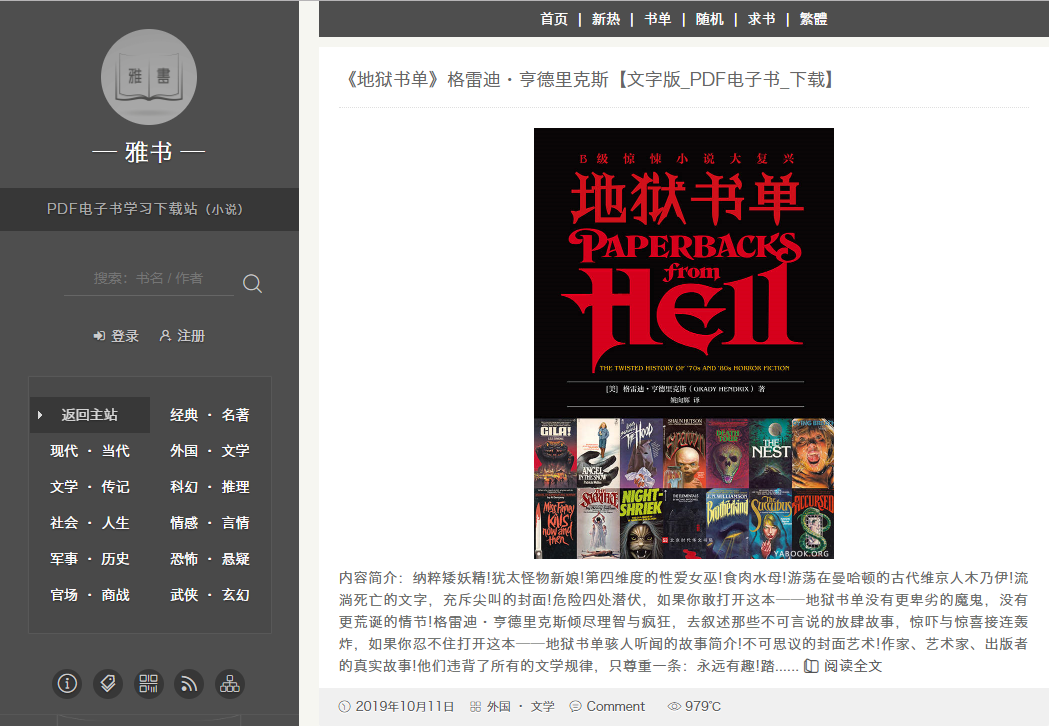This screenshot has width=1049, height=726.
Task: Focus the 搜索：书名/作者 search field
Action: tap(149, 278)
